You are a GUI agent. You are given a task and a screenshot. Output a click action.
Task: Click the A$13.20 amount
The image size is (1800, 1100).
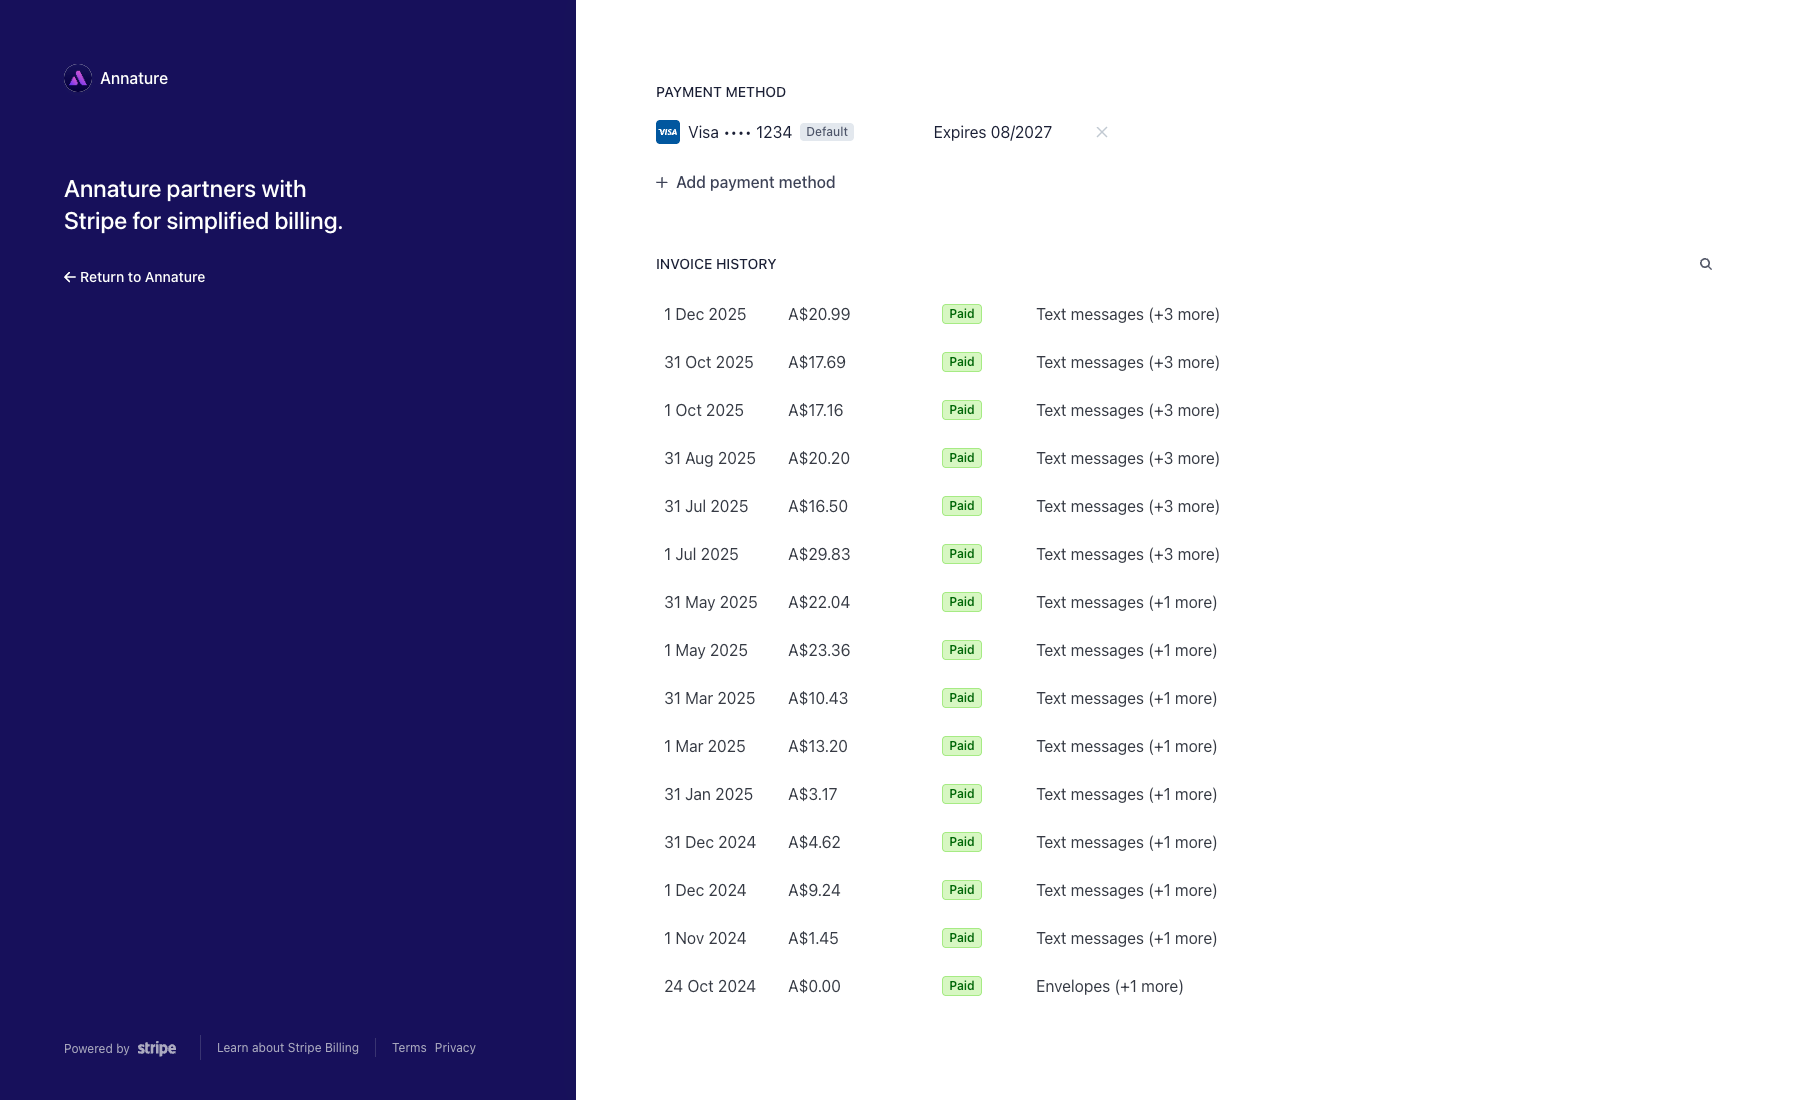pos(818,746)
